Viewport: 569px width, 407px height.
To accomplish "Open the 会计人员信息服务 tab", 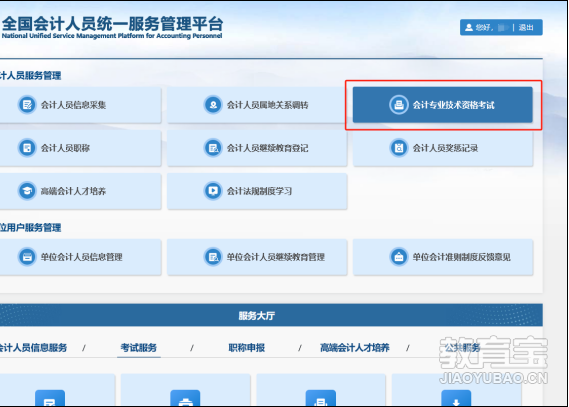I will pos(33,348).
